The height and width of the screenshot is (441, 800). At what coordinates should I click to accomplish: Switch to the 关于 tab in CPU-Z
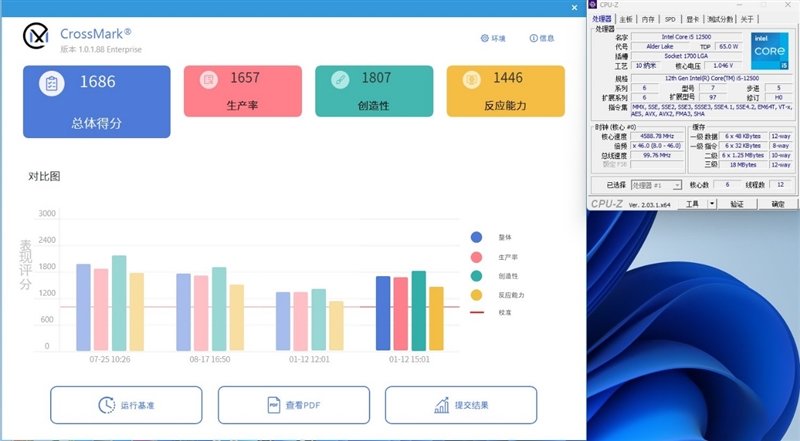click(x=747, y=19)
